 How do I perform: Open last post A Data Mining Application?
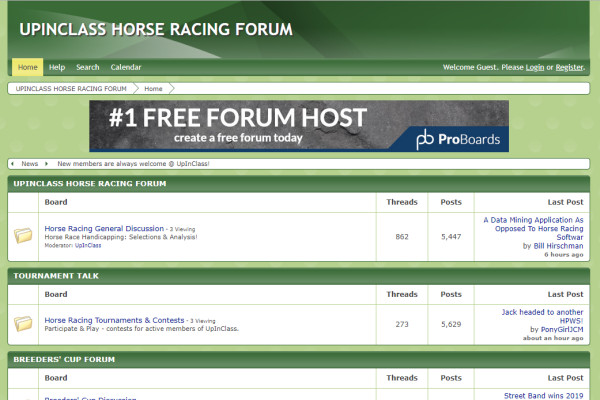[533, 229]
